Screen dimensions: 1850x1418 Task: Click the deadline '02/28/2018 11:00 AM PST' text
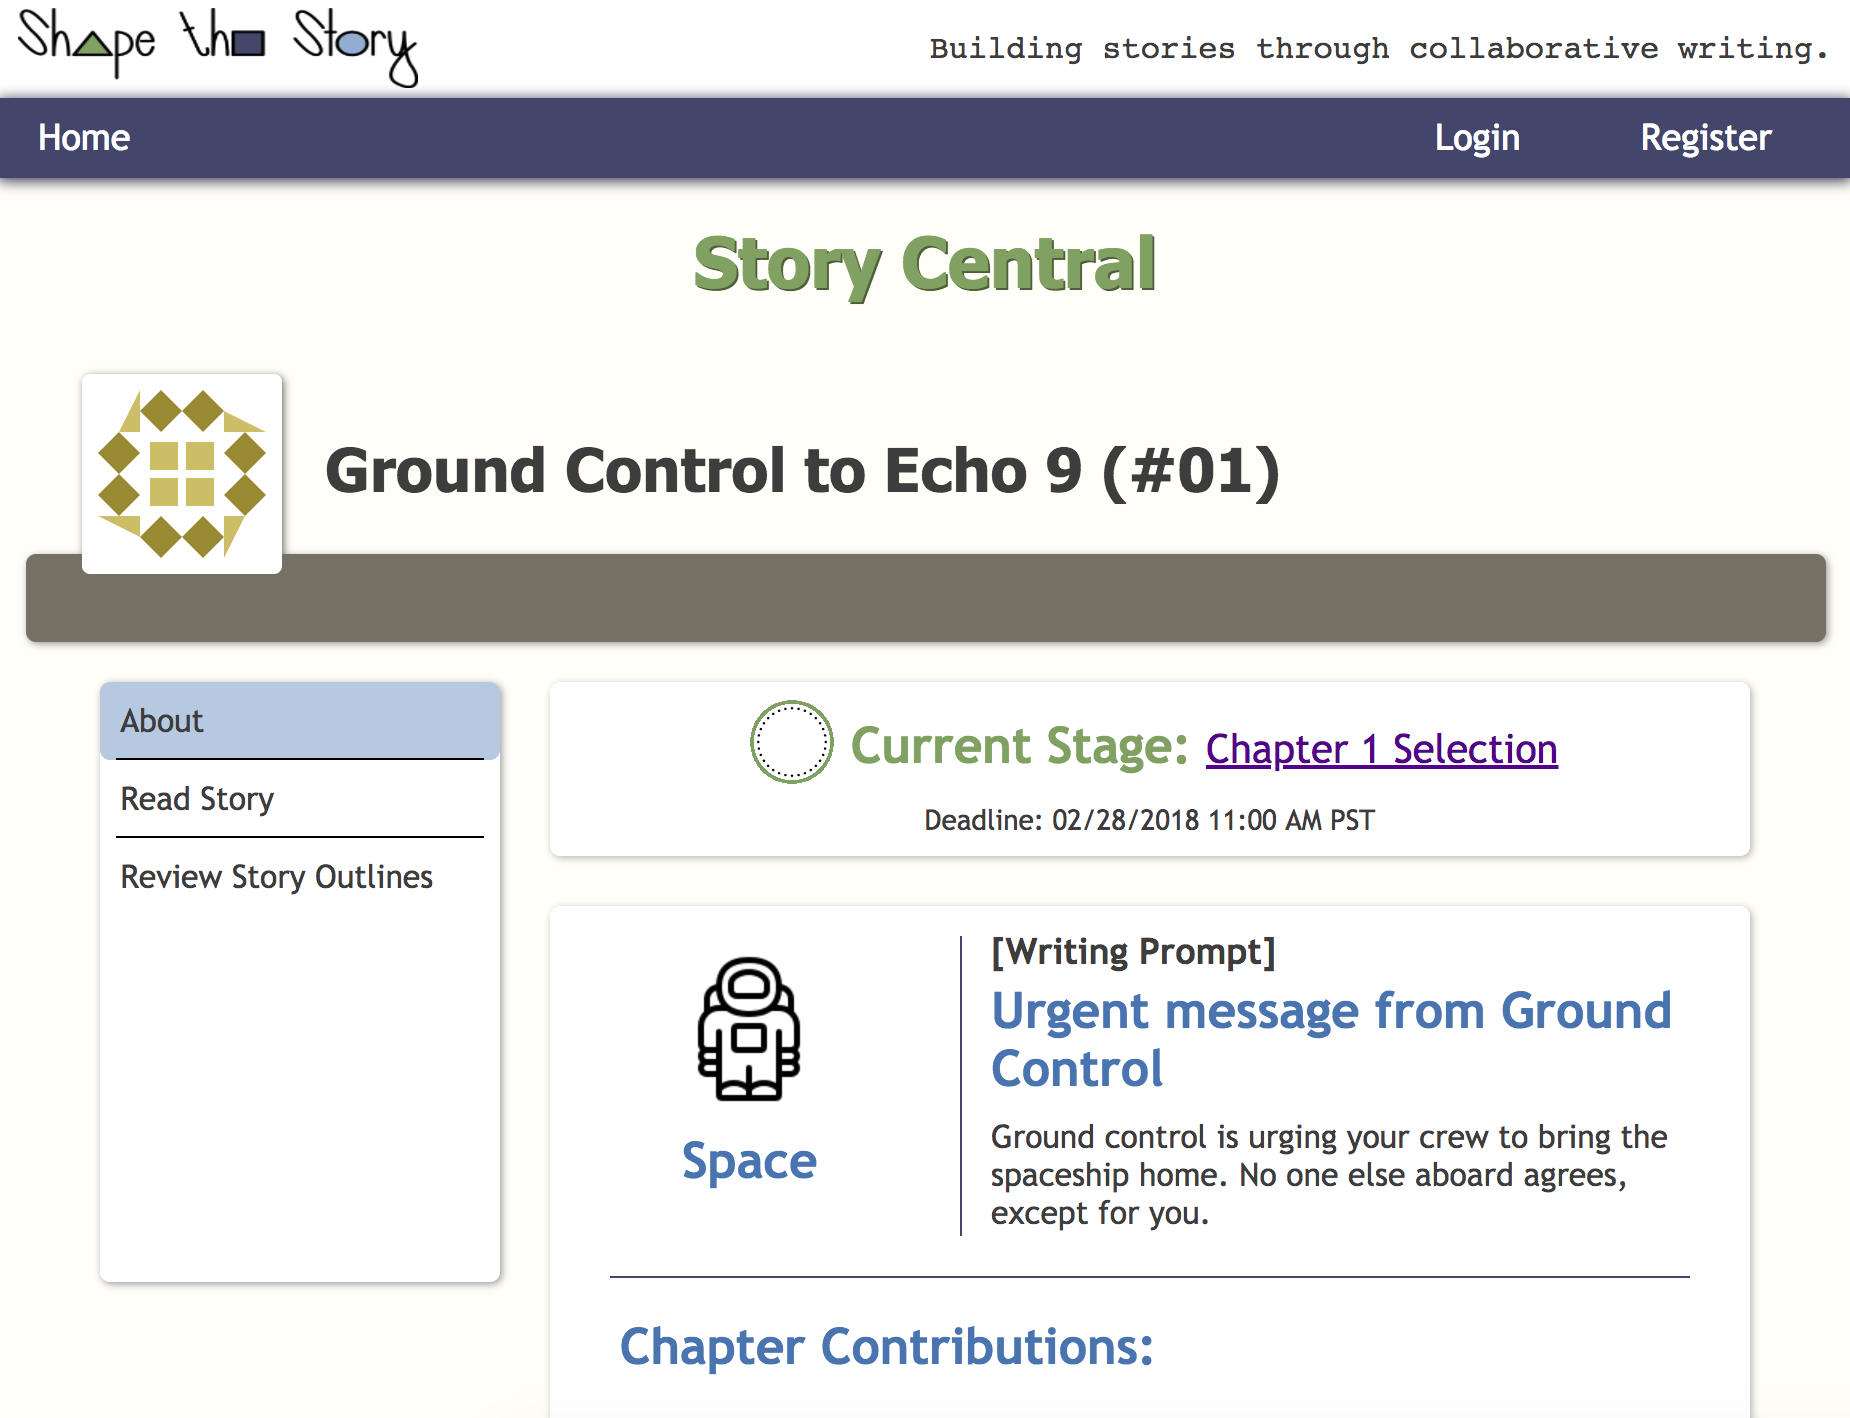[x=1213, y=820]
